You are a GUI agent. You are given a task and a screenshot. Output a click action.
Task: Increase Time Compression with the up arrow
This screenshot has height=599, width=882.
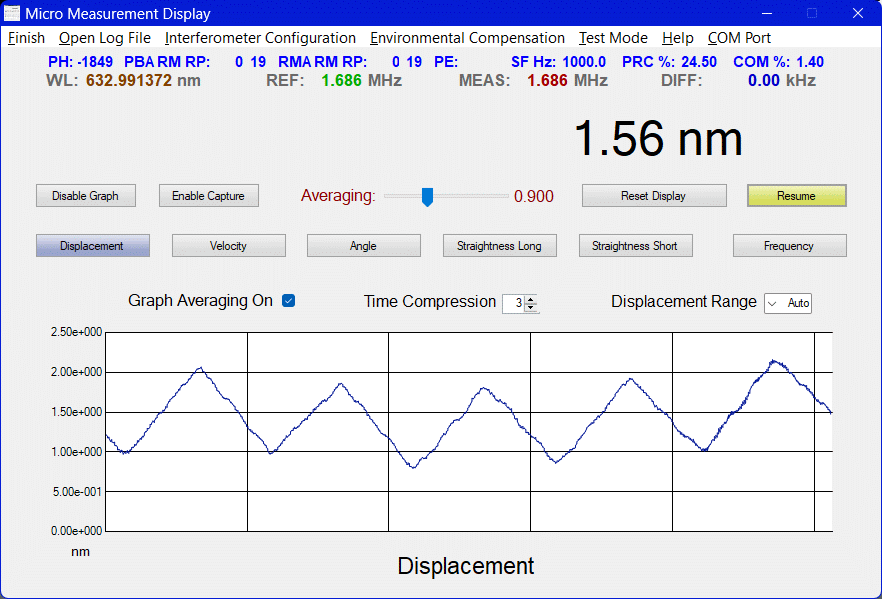click(531, 299)
